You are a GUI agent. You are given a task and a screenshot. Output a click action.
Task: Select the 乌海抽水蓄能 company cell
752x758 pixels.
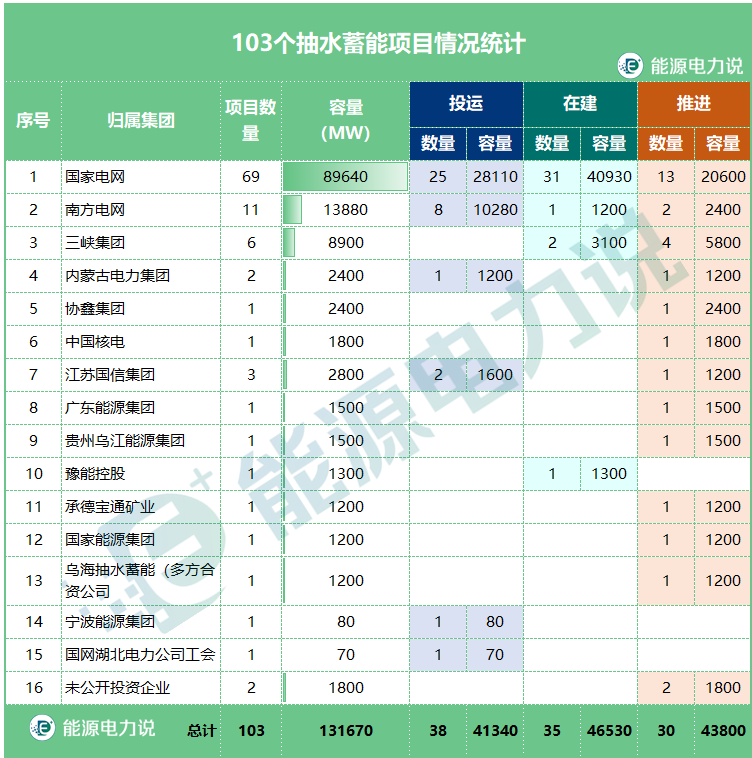point(141,580)
